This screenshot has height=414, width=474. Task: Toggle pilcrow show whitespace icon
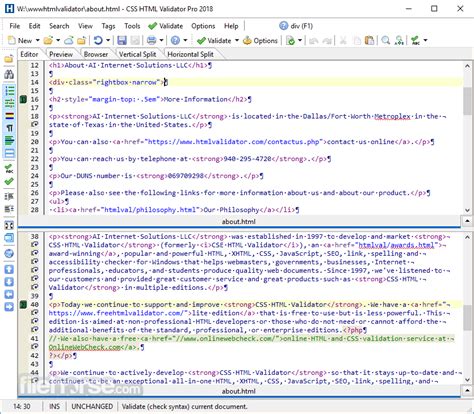click(x=9, y=128)
